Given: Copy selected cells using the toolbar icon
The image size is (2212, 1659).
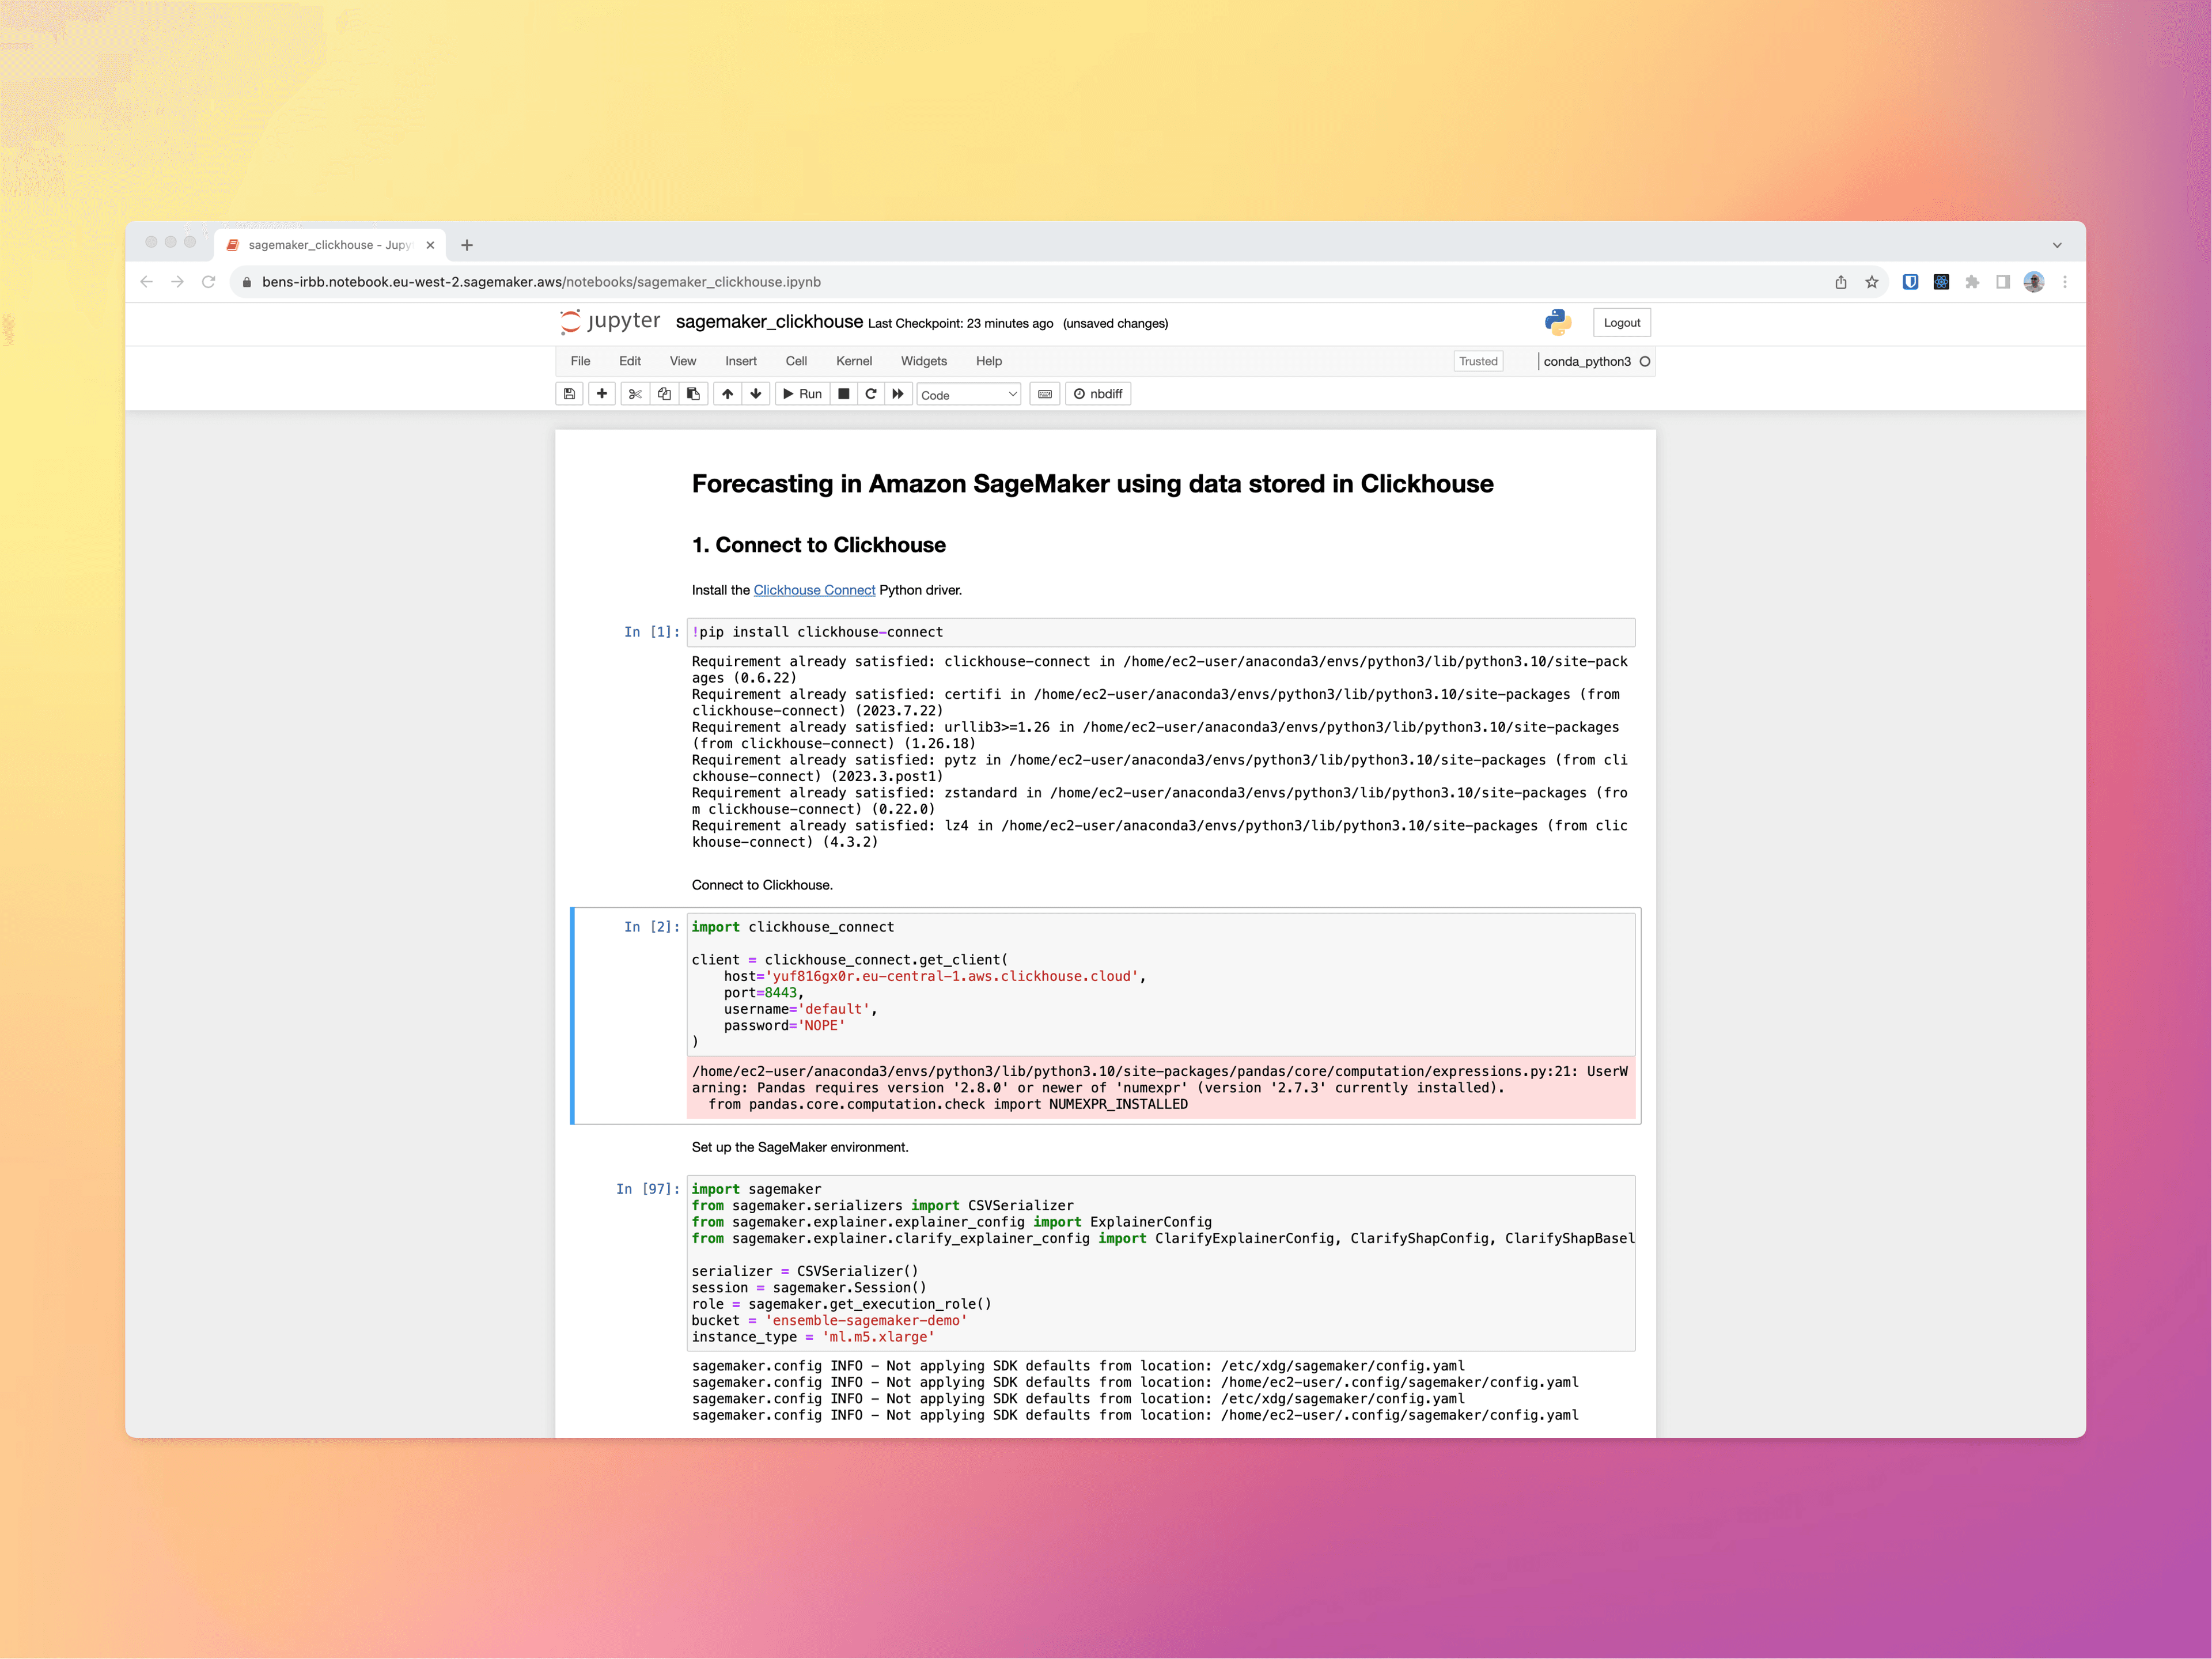Looking at the screenshot, I should point(664,394).
